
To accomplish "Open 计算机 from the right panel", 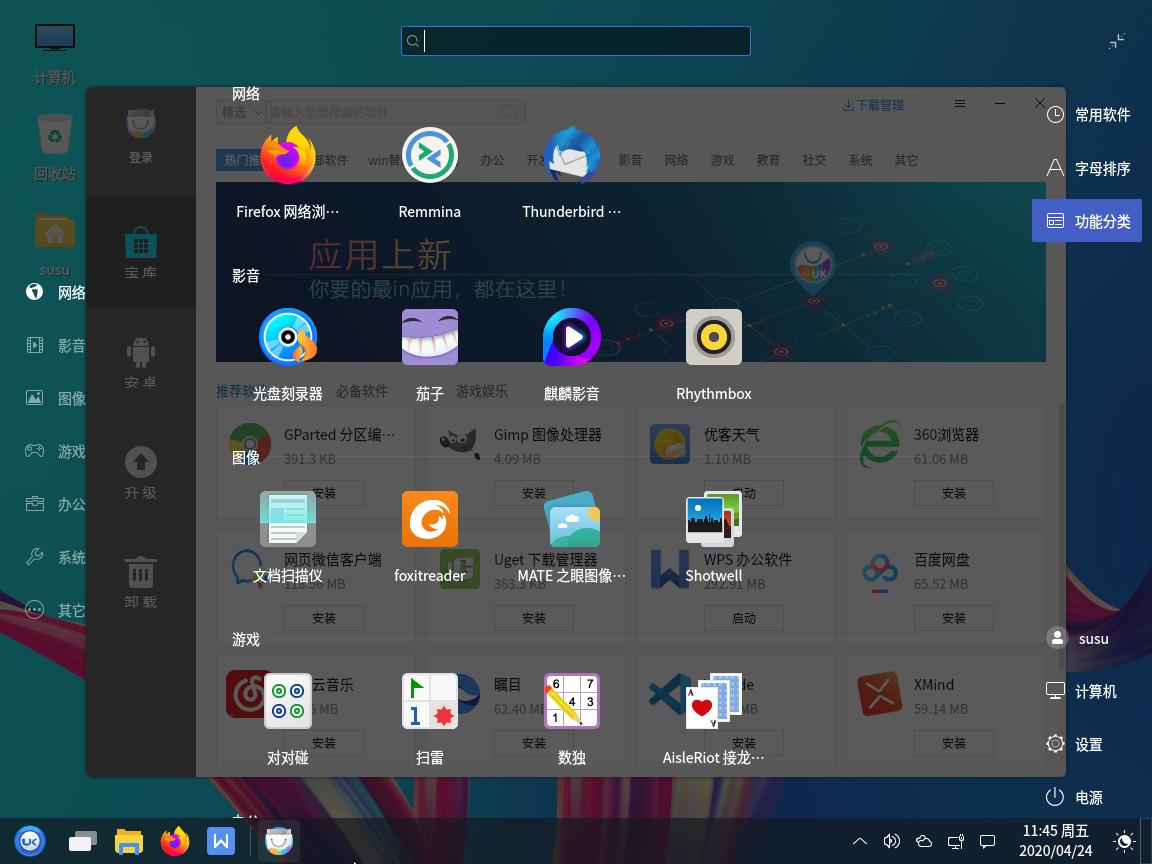I will tap(1081, 691).
